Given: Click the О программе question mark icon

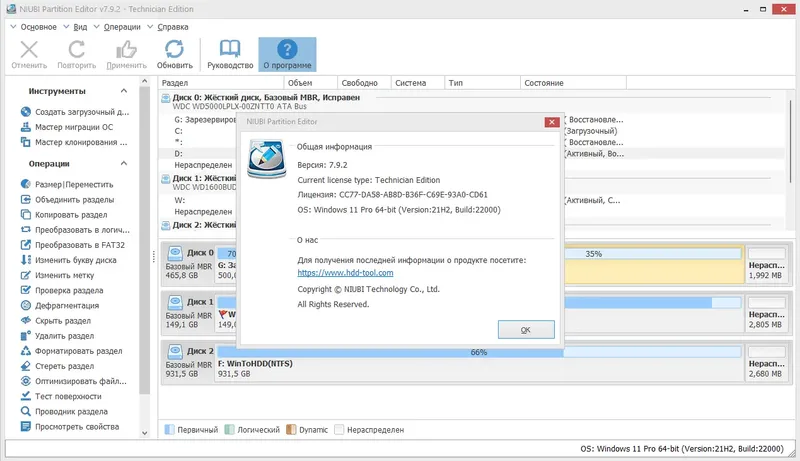Looking at the screenshot, I should click(287, 49).
